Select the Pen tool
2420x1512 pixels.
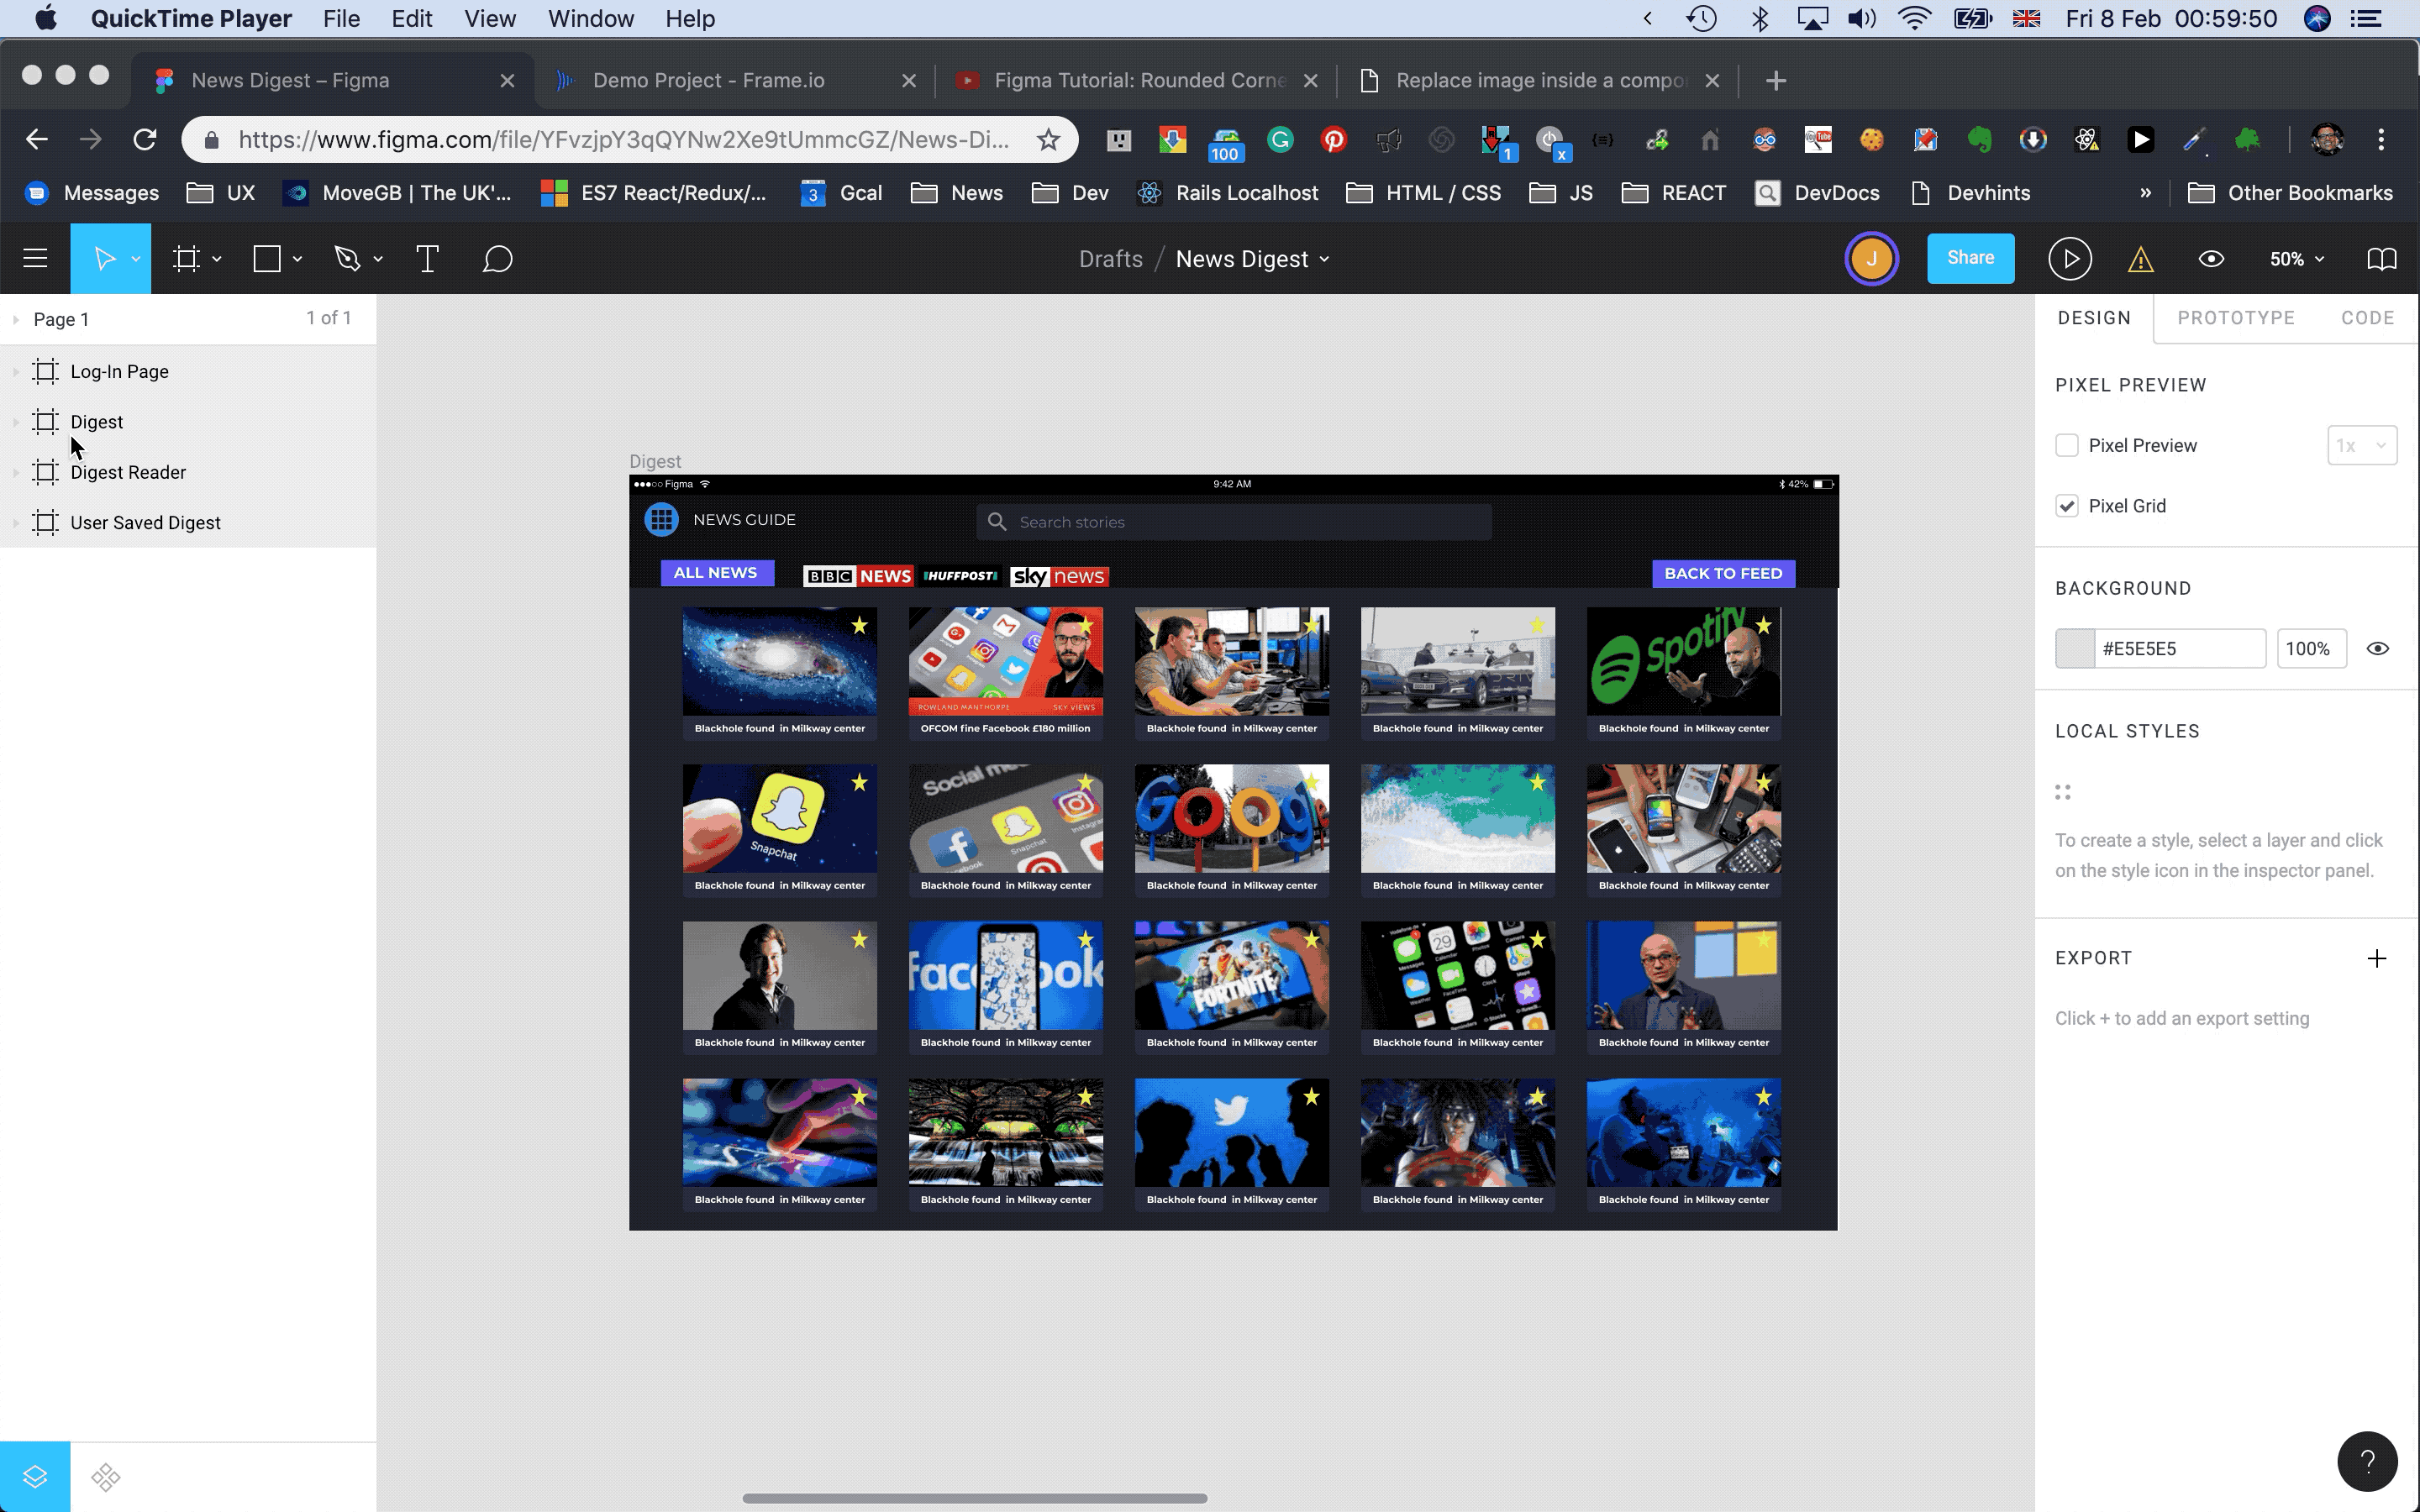coord(347,259)
